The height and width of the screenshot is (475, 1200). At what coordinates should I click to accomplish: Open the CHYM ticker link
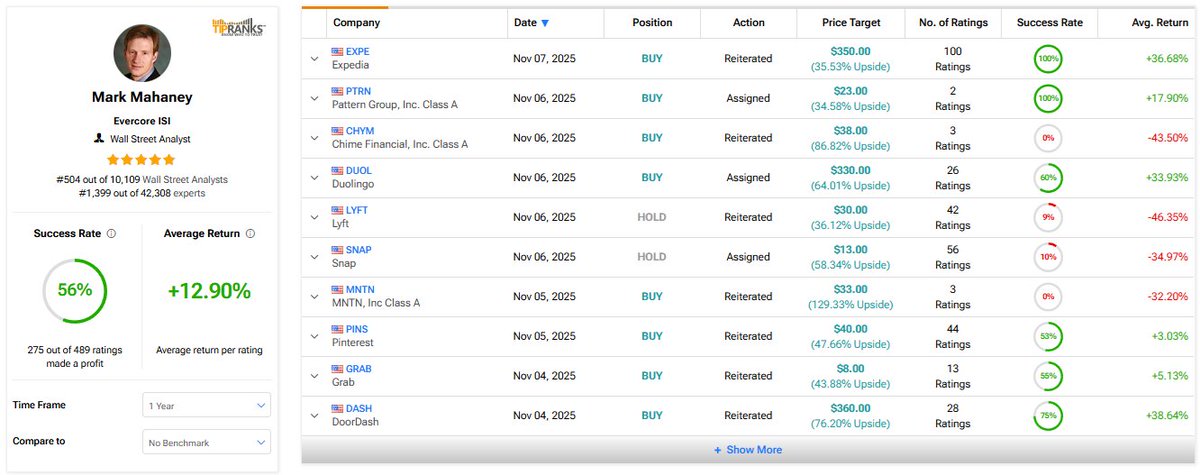[x=359, y=131]
